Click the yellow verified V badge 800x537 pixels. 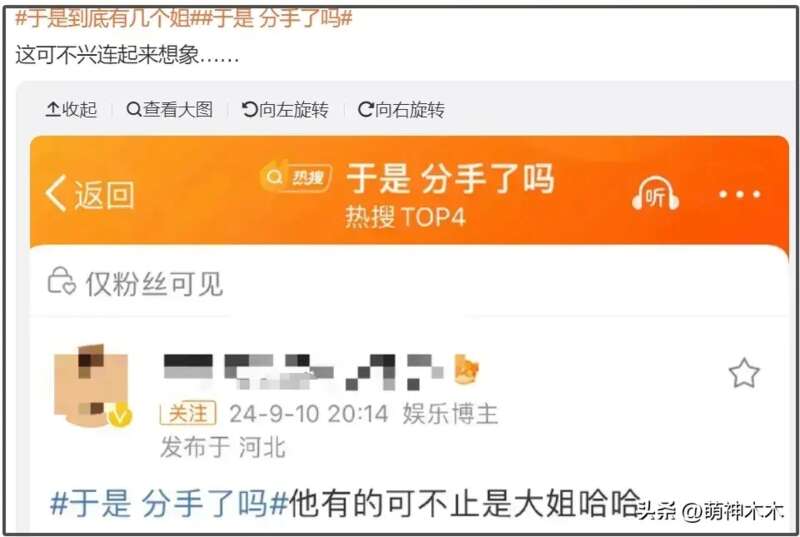(x=120, y=416)
